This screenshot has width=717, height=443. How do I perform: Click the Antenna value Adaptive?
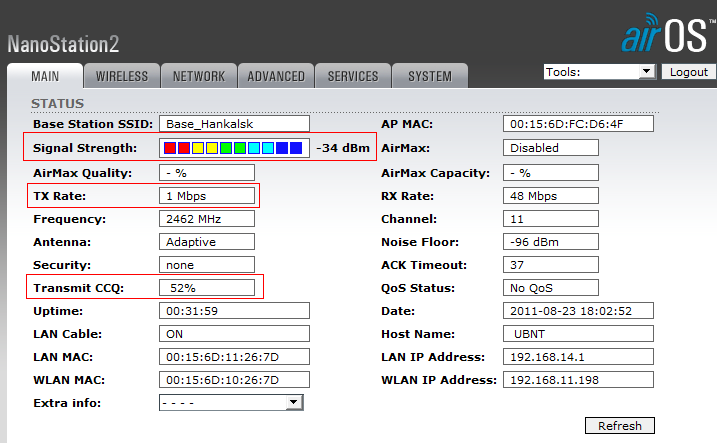point(207,241)
